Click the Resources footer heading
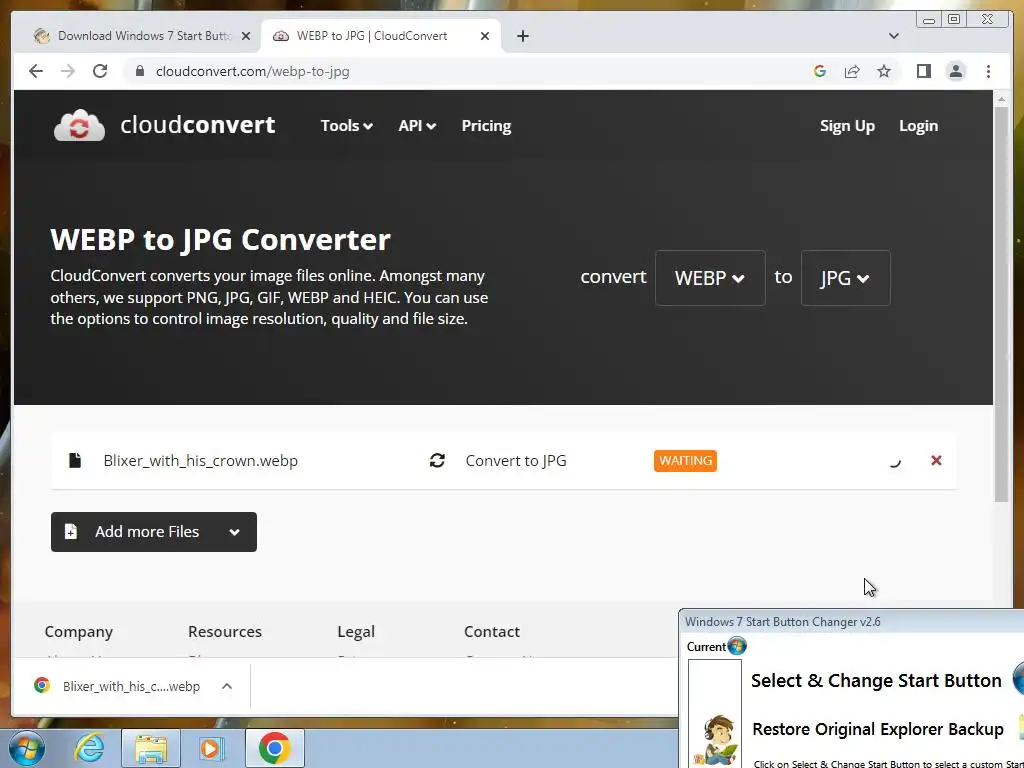1024x768 pixels. (225, 632)
